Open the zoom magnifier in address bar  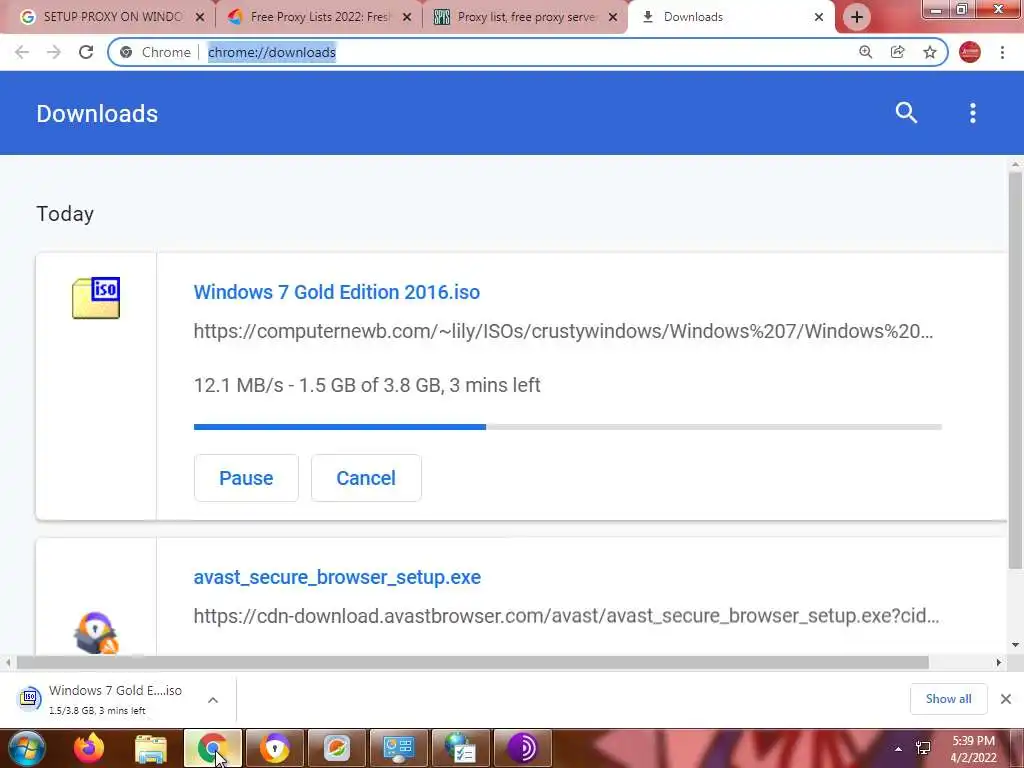(865, 52)
